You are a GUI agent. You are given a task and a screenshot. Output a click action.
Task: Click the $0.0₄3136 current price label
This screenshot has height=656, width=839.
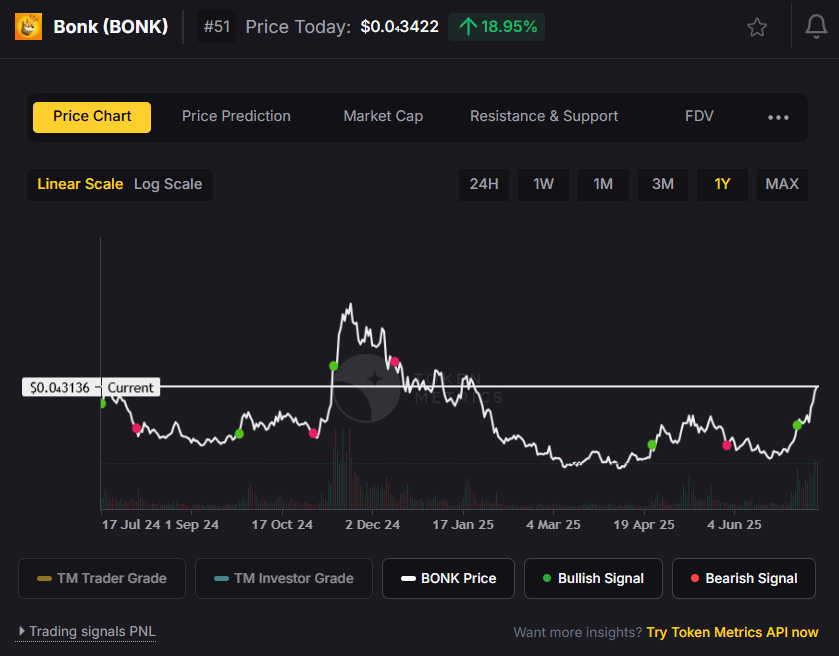pos(60,387)
